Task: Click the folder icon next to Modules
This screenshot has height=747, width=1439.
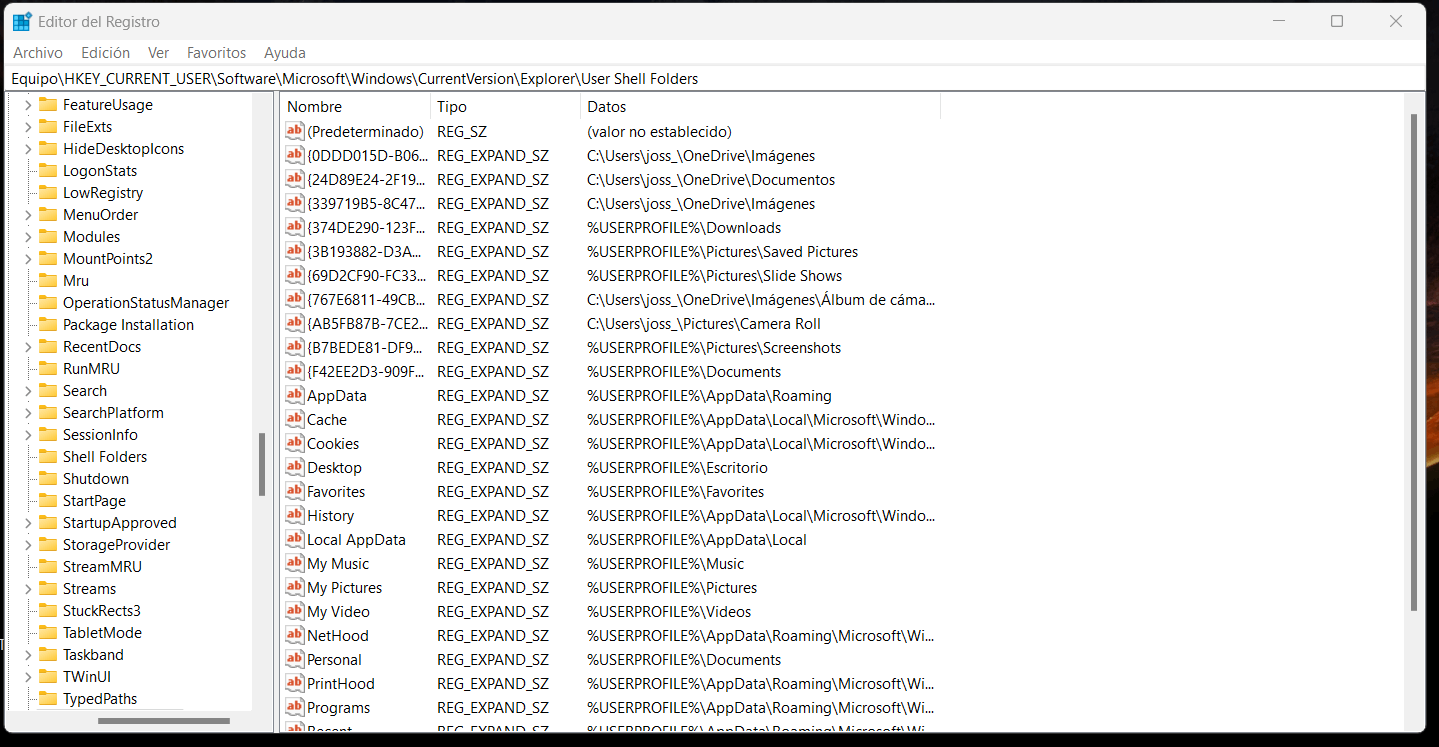Action: (48, 236)
